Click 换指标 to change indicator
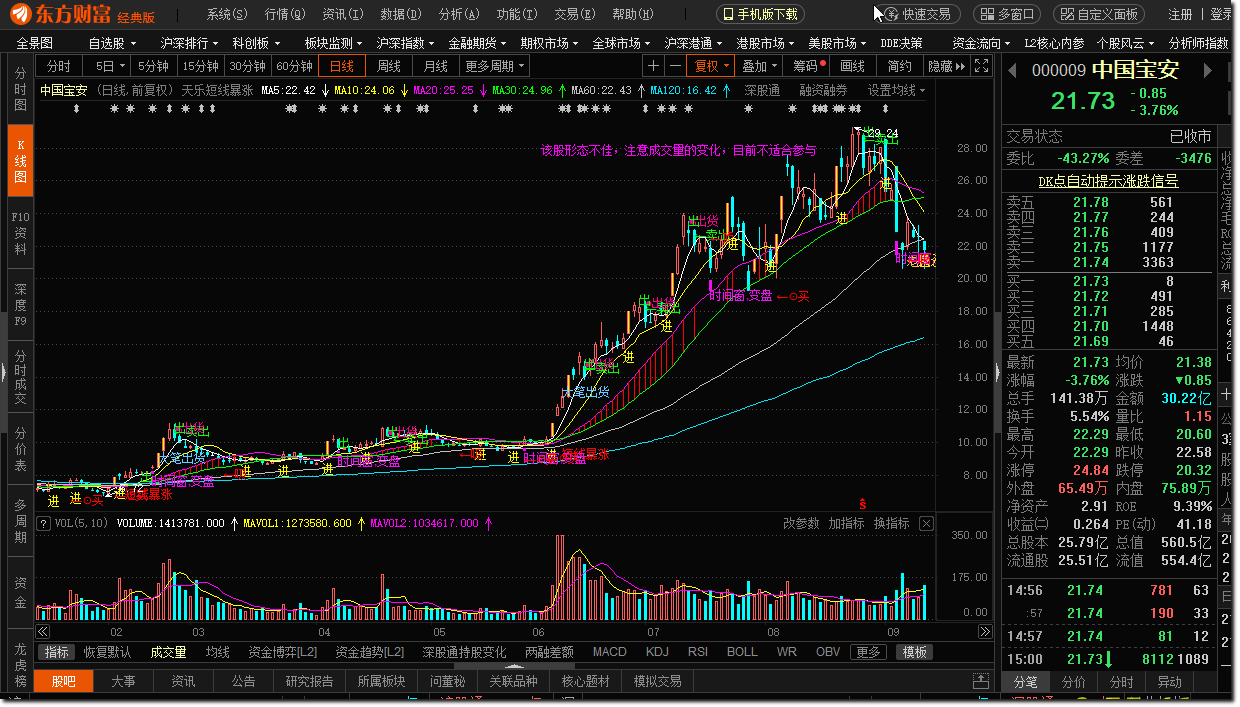1240x707 pixels. pos(891,523)
